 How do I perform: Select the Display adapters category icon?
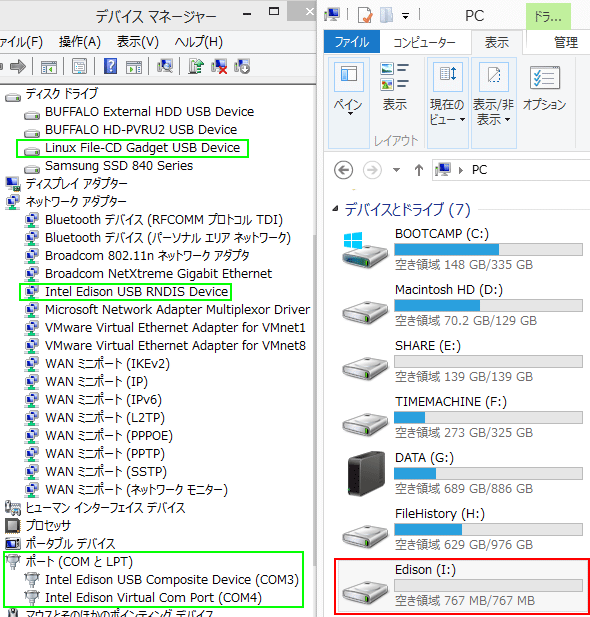[x=13, y=183]
